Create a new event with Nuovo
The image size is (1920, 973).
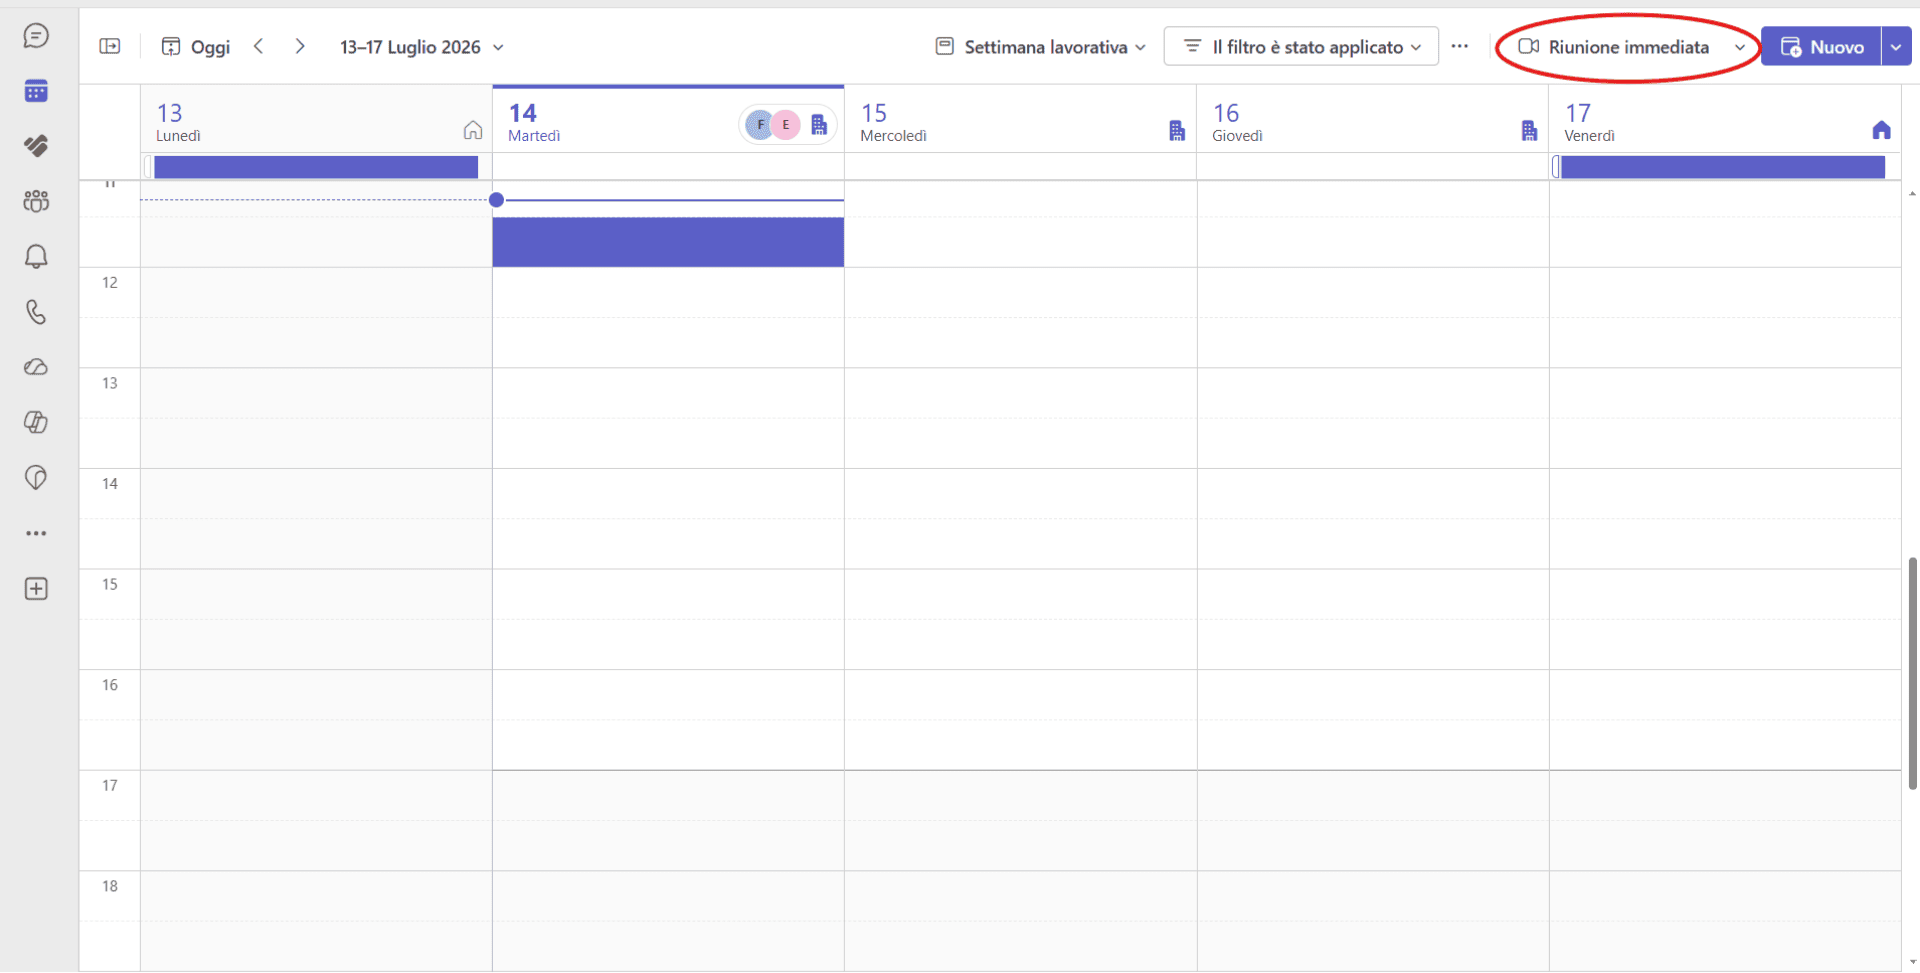(x=1821, y=47)
